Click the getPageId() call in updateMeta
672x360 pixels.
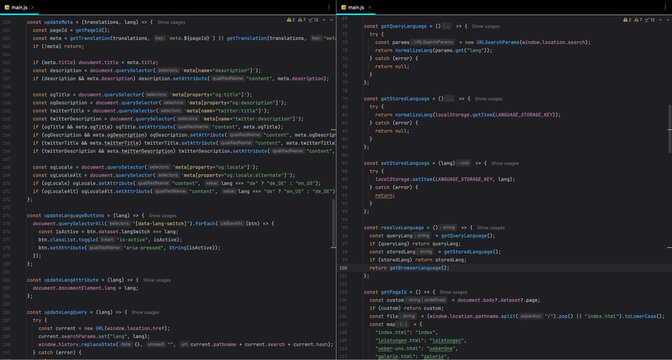(90, 30)
